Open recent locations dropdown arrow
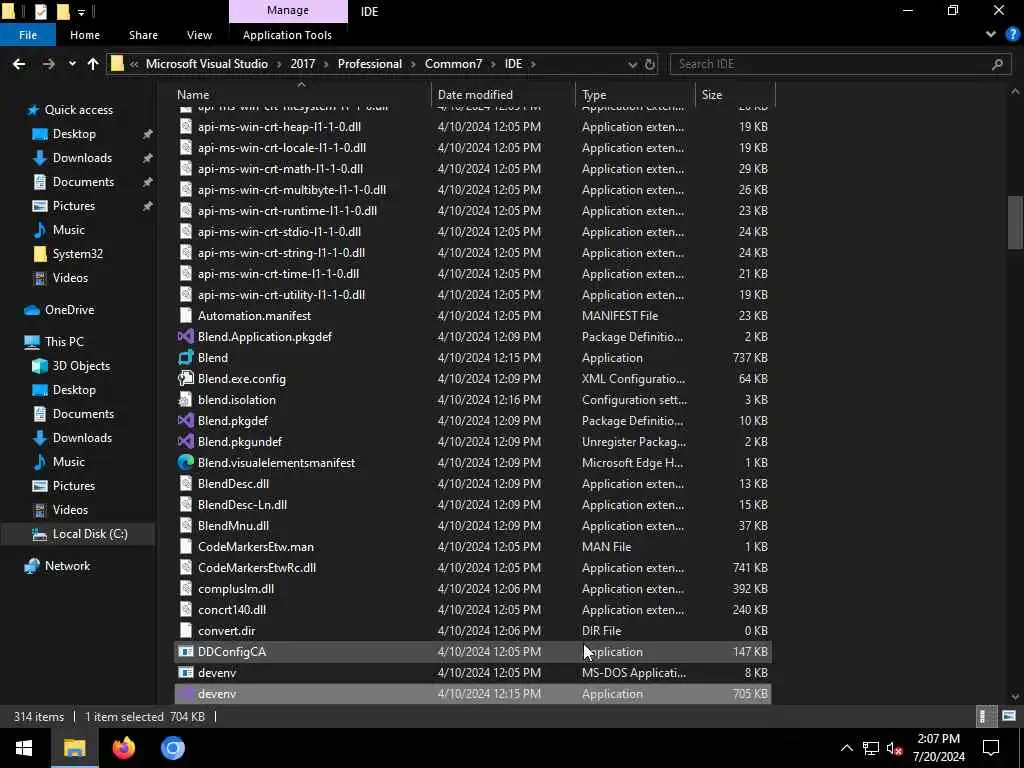The width and height of the screenshot is (1024, 768). coord(72,64)
